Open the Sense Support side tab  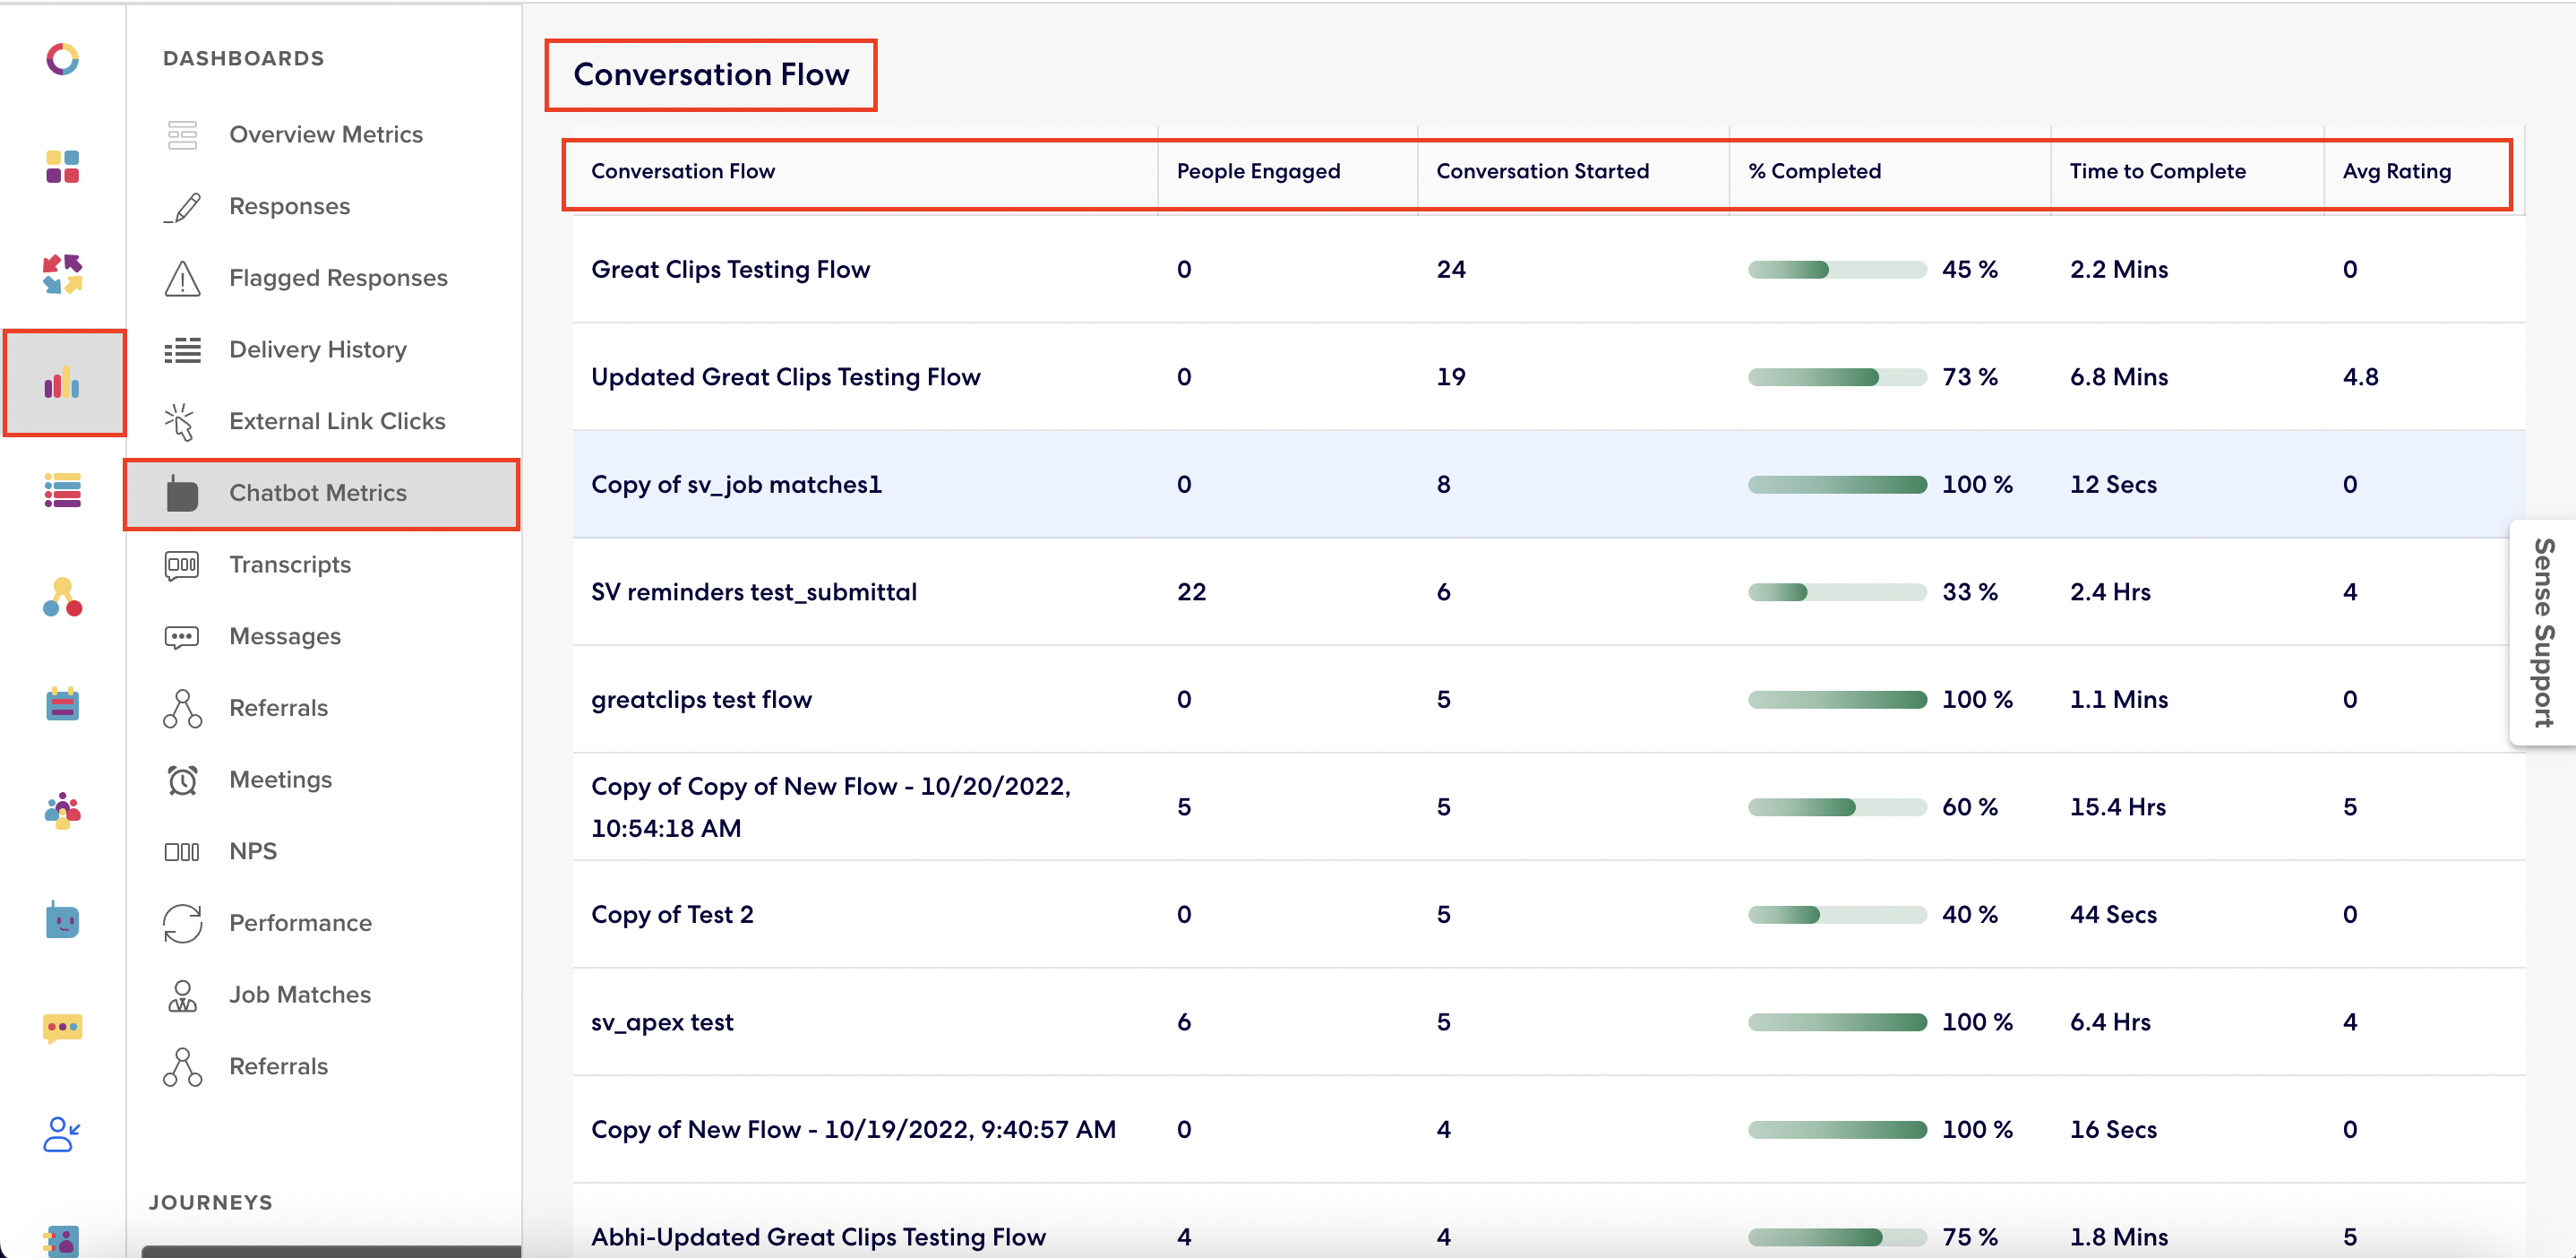(x=2544, y=633)
